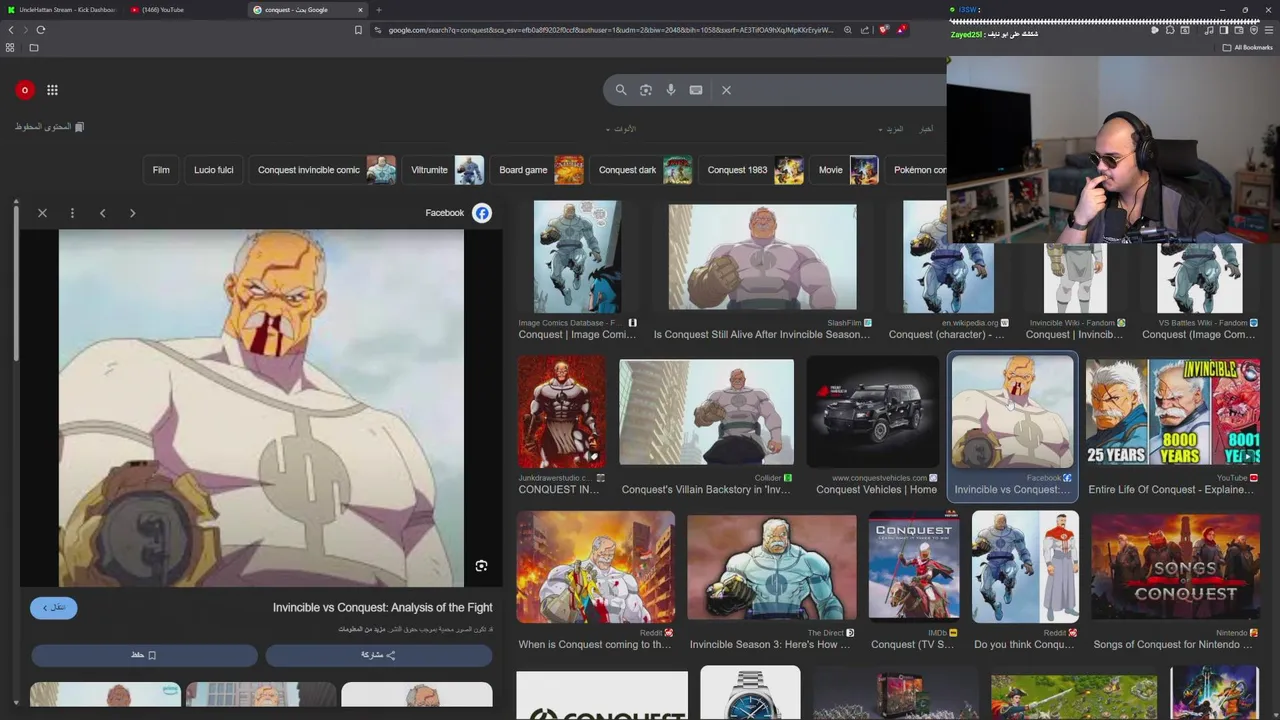1280x720 pixels.
Task: Open more options for previewed image
Action: [x=72, y=213]
